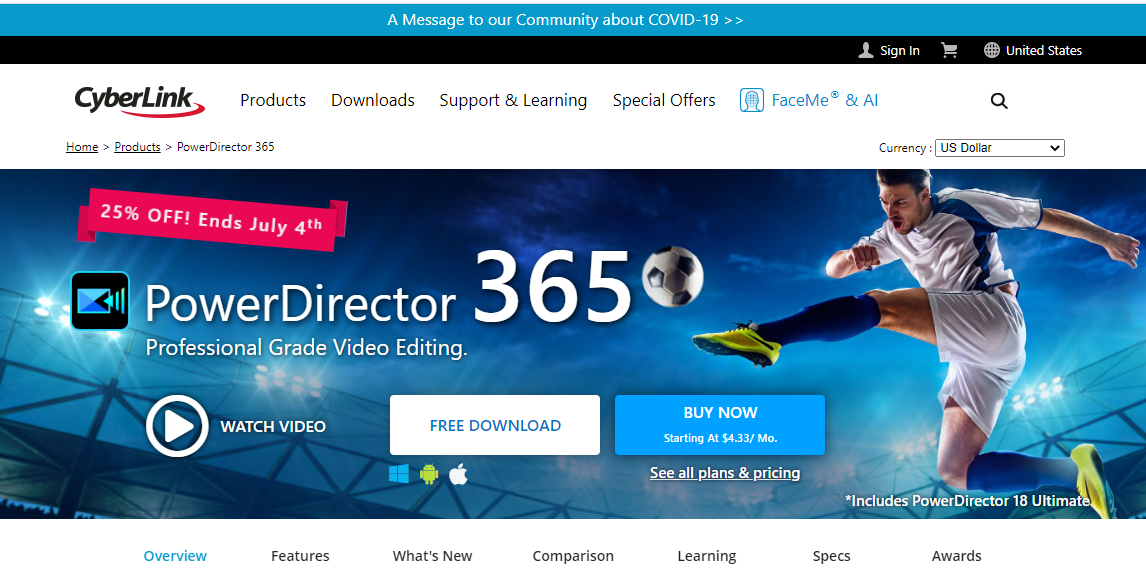Choose United States region link
Image resolution: width=1146 pixels, height=572 pixels.
[x=1044, y=50]
